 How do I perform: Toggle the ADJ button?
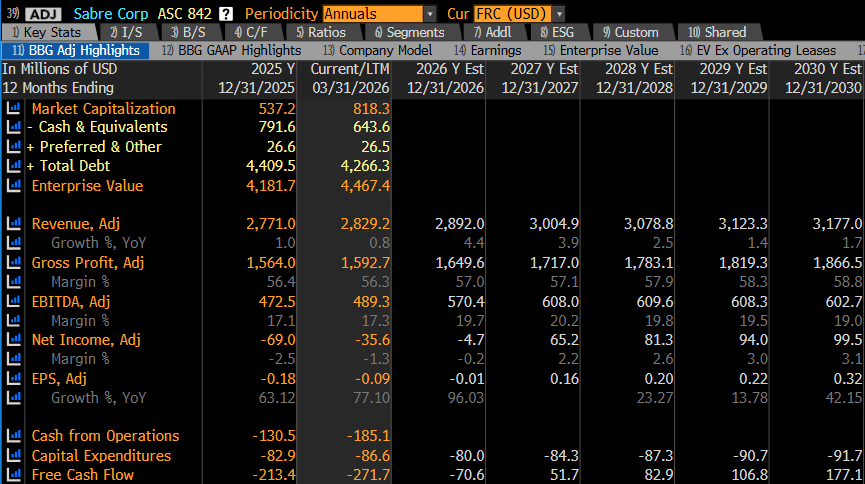point(43,14)
